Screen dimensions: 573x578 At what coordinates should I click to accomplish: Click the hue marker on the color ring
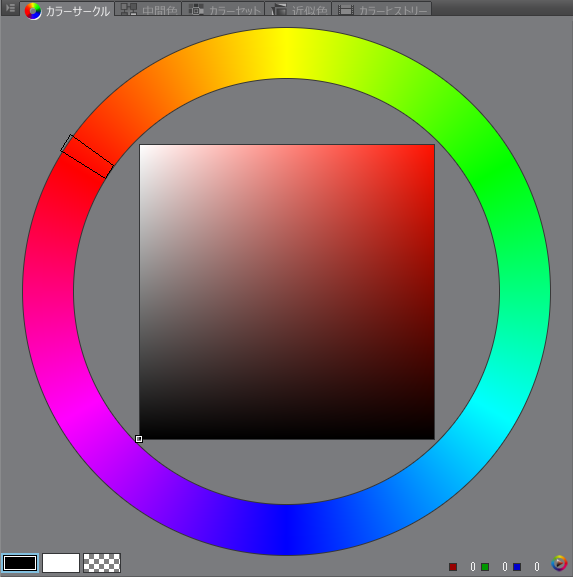point(87,156)
